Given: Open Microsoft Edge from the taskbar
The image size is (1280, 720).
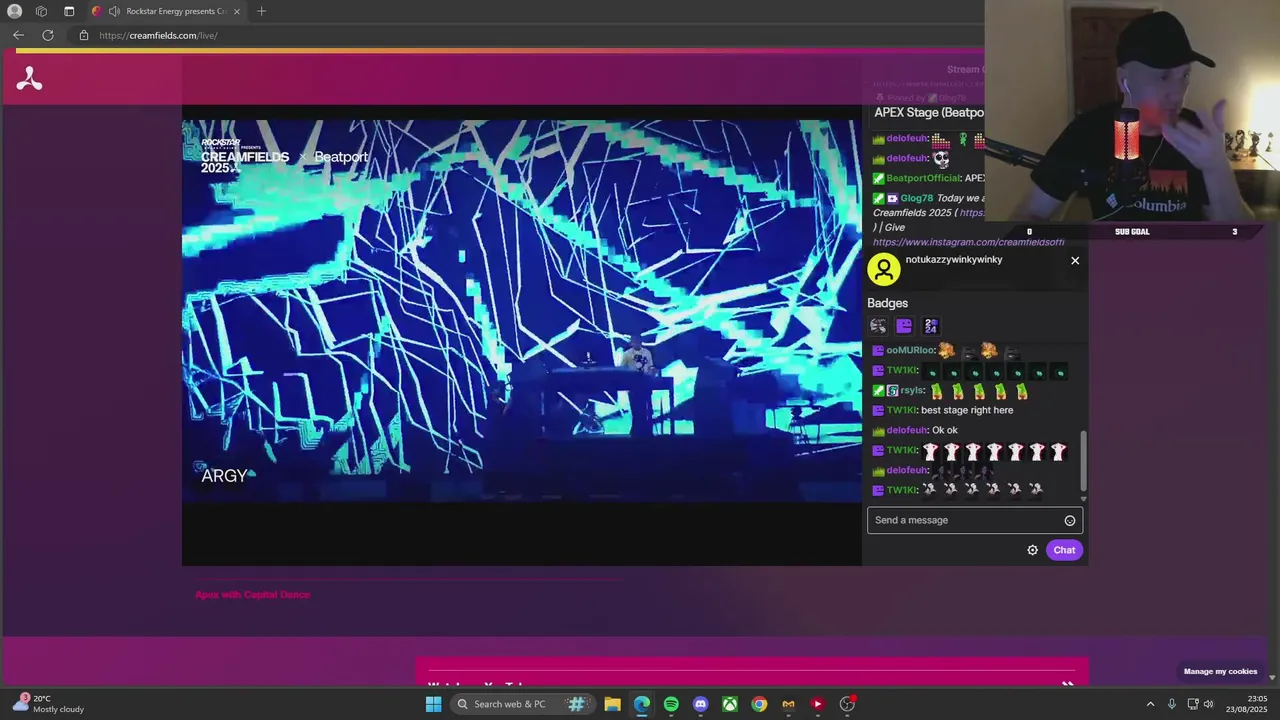Looking at the screenshot, I should (x=642, y=704).
